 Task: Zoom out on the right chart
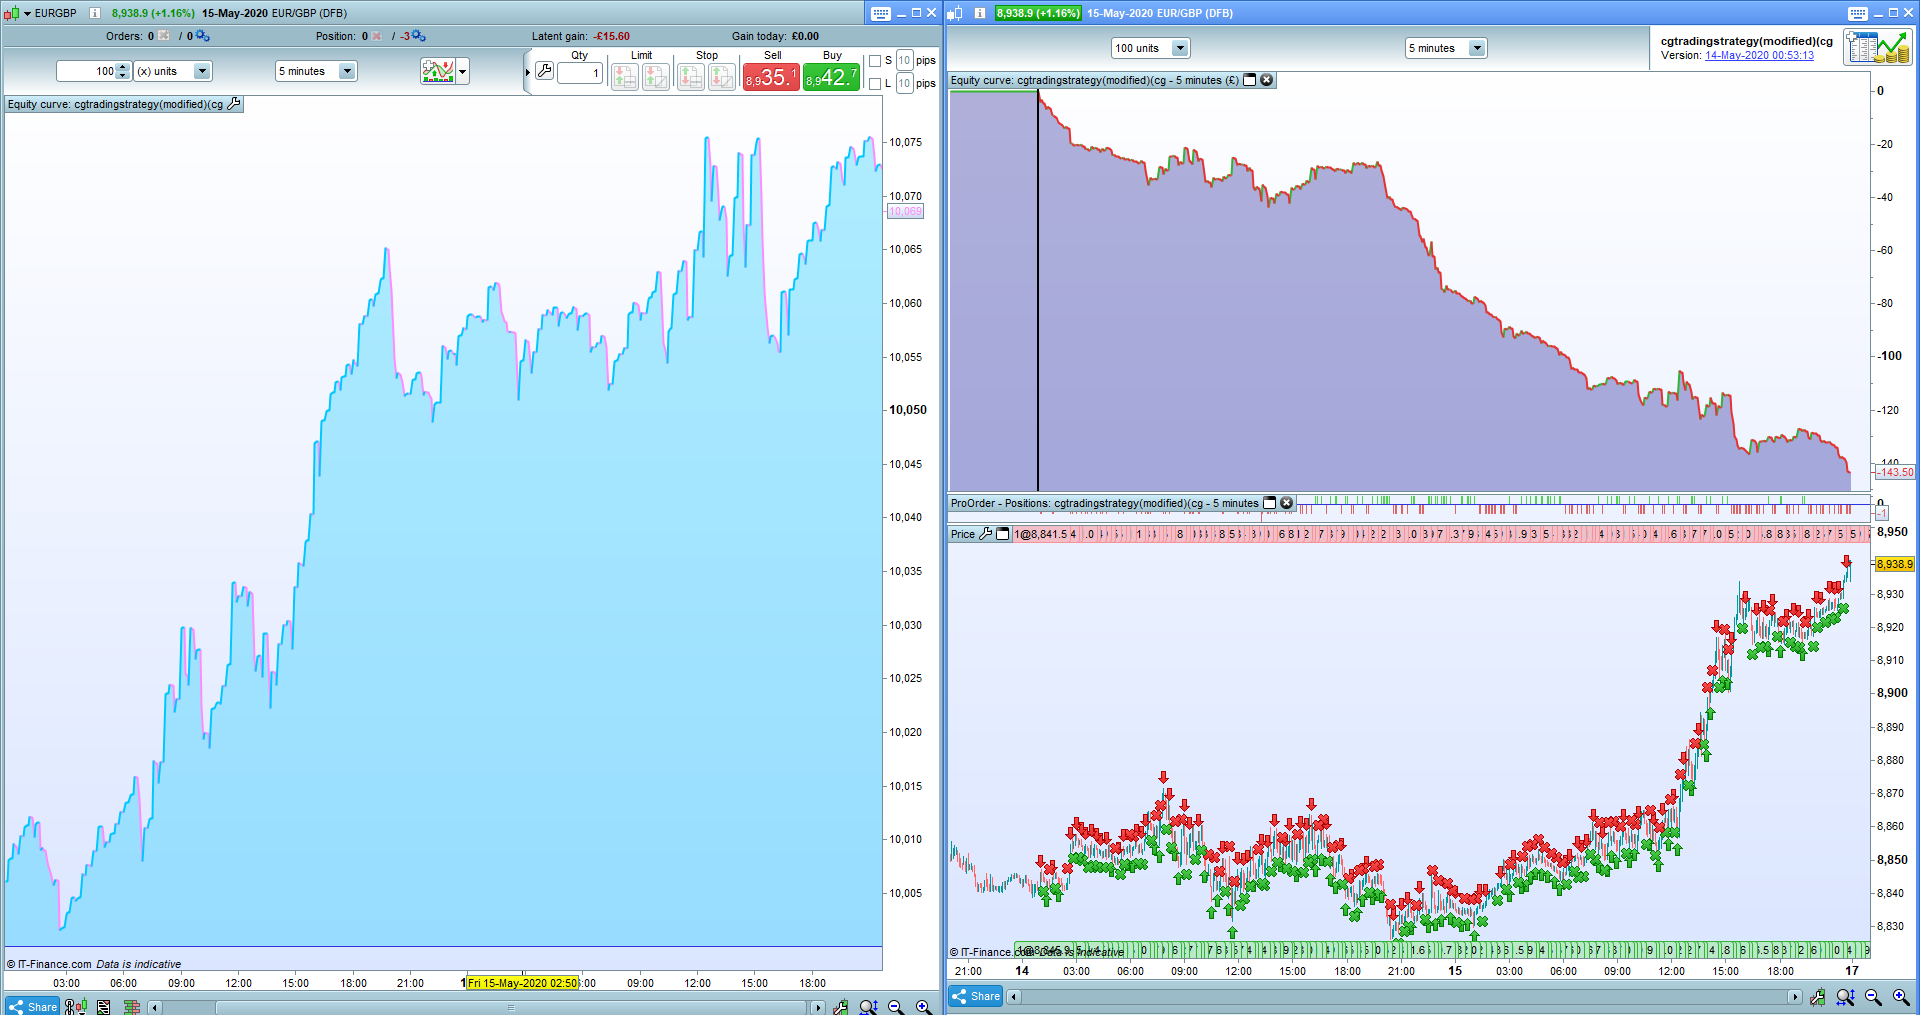[x=1873, y=997]
